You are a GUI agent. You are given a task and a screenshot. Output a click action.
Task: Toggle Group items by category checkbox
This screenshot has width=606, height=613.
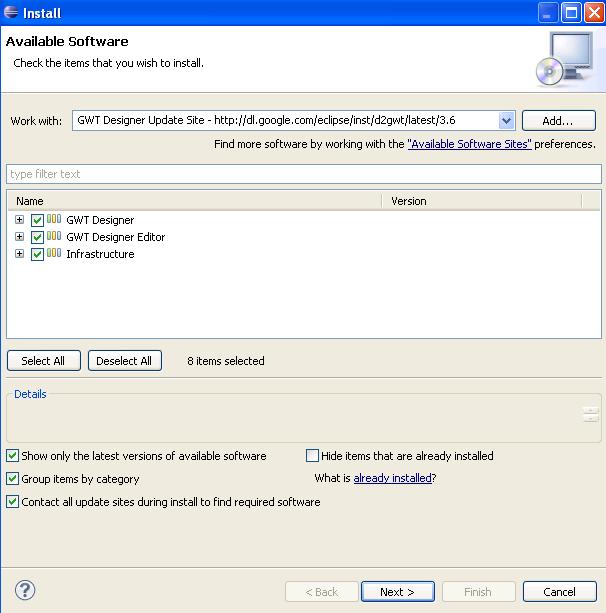pos(13,479)
